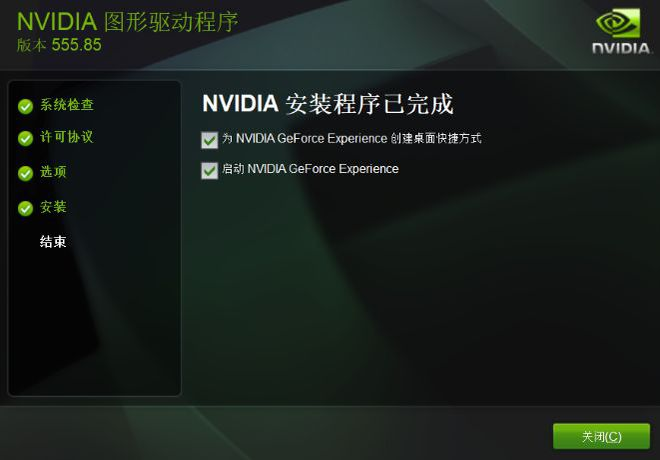Click the 启动 NVIDIA GeForce Experience label text
This screenshot has height=460, width=660.
[310, 169]
